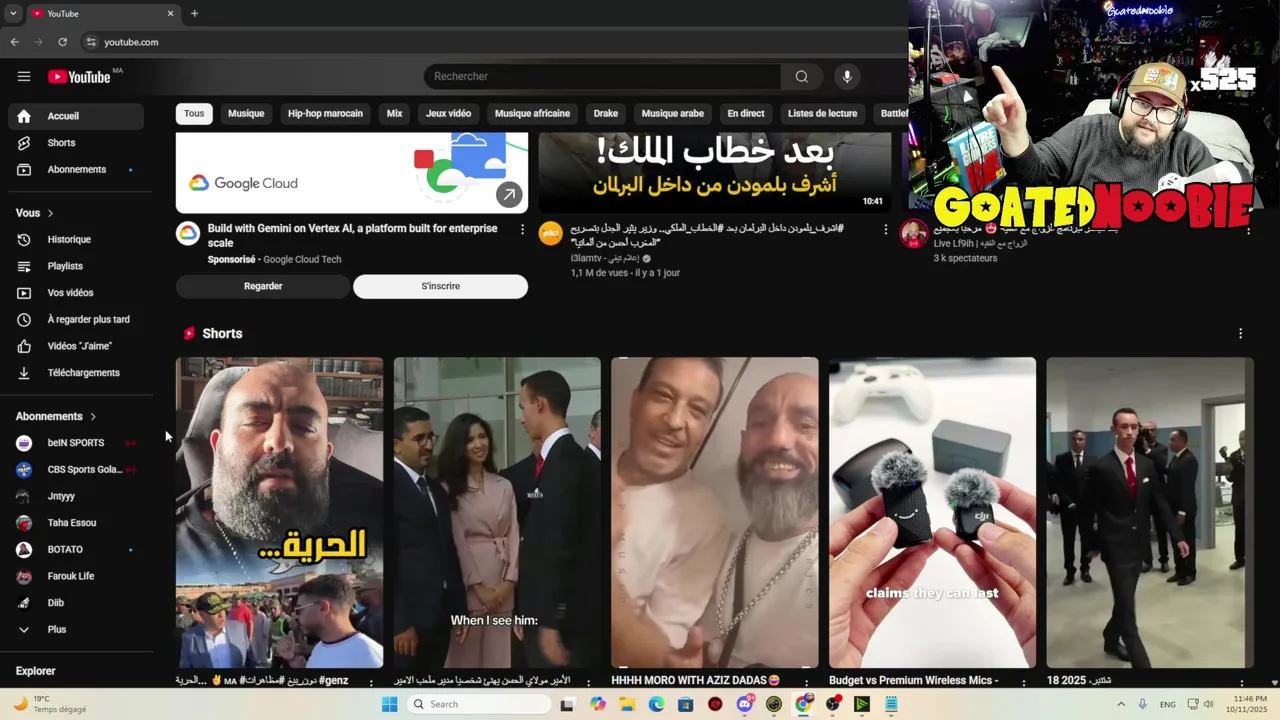Open Shorts from the sidebar
The height and width of the screenshot is (720, 1280).
click(76, 143)
